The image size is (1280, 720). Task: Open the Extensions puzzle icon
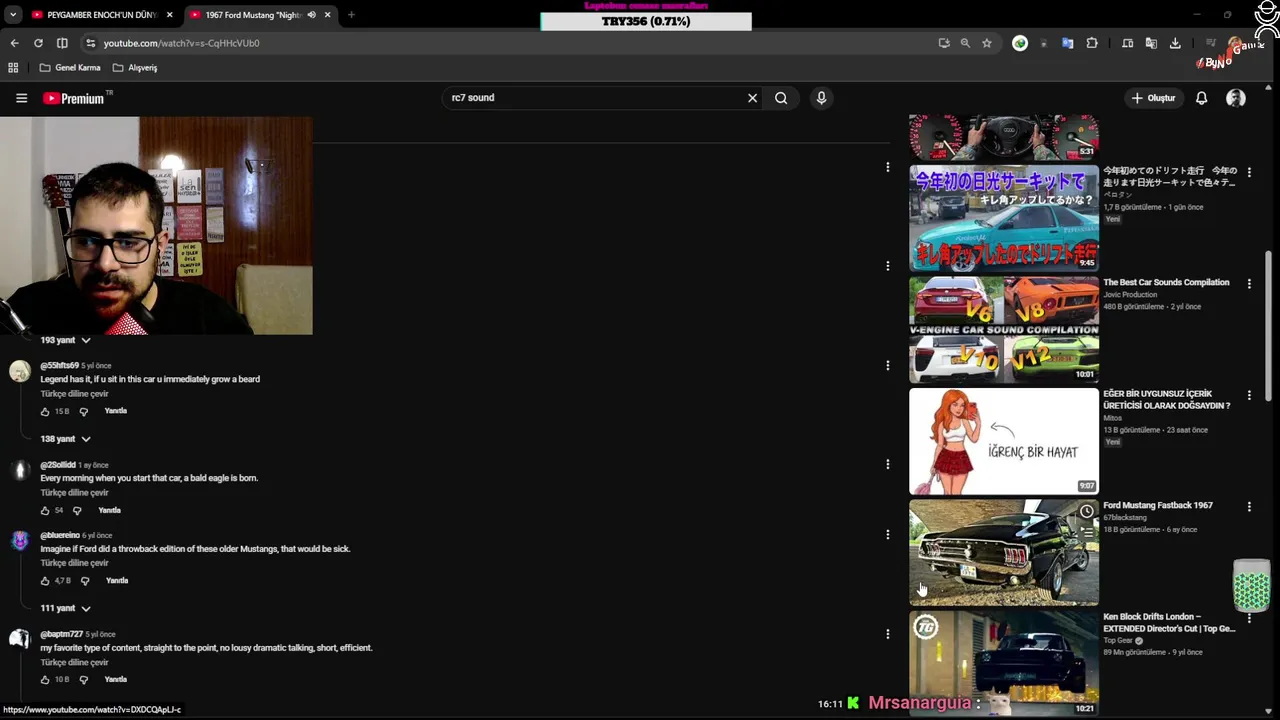[x=1092, y=43]
